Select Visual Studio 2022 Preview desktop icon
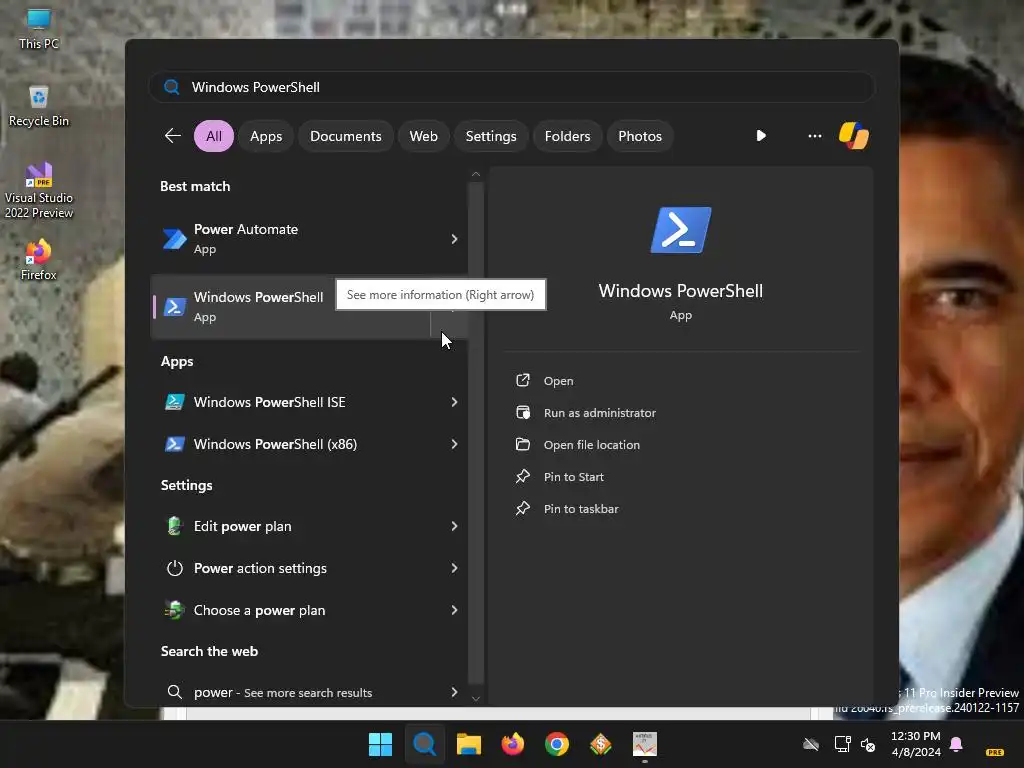Image resolution: width=1024 pixels, height=768 pixels. click(39, 190)
